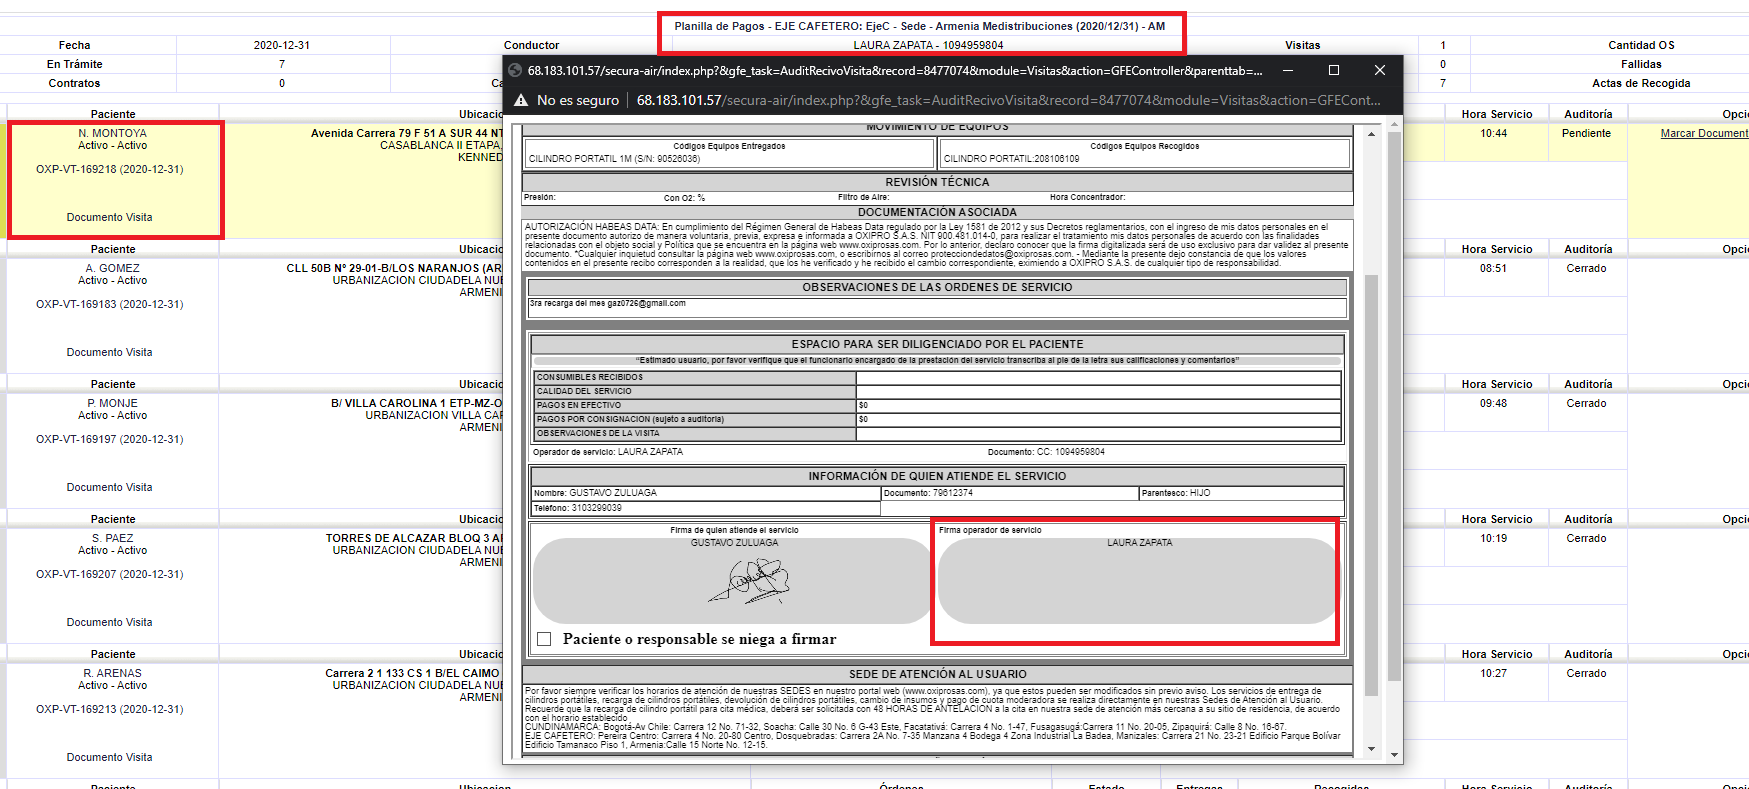Click the popup address bar URL

(x=1008, y=100)
